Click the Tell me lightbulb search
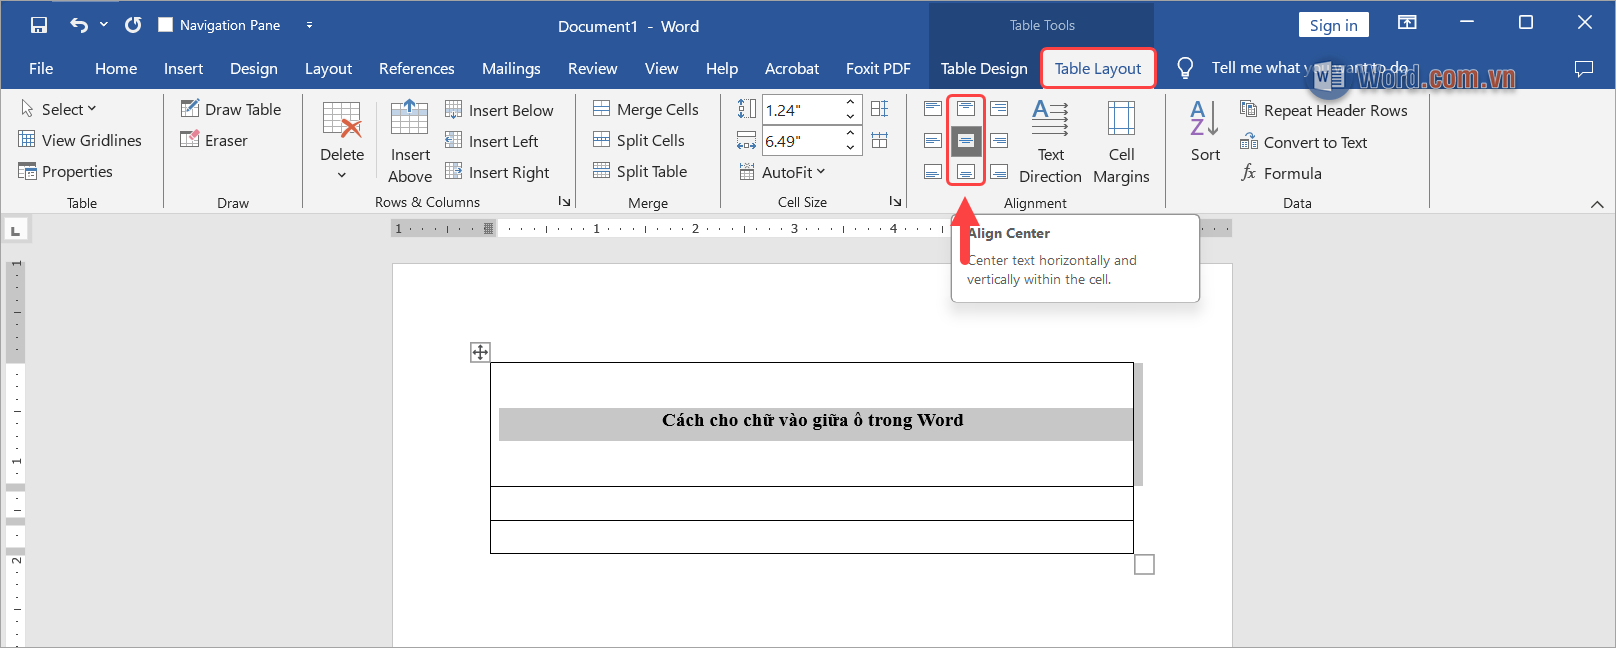The width and height of the screenshot is (1616, 648). tap(1185, 68)
